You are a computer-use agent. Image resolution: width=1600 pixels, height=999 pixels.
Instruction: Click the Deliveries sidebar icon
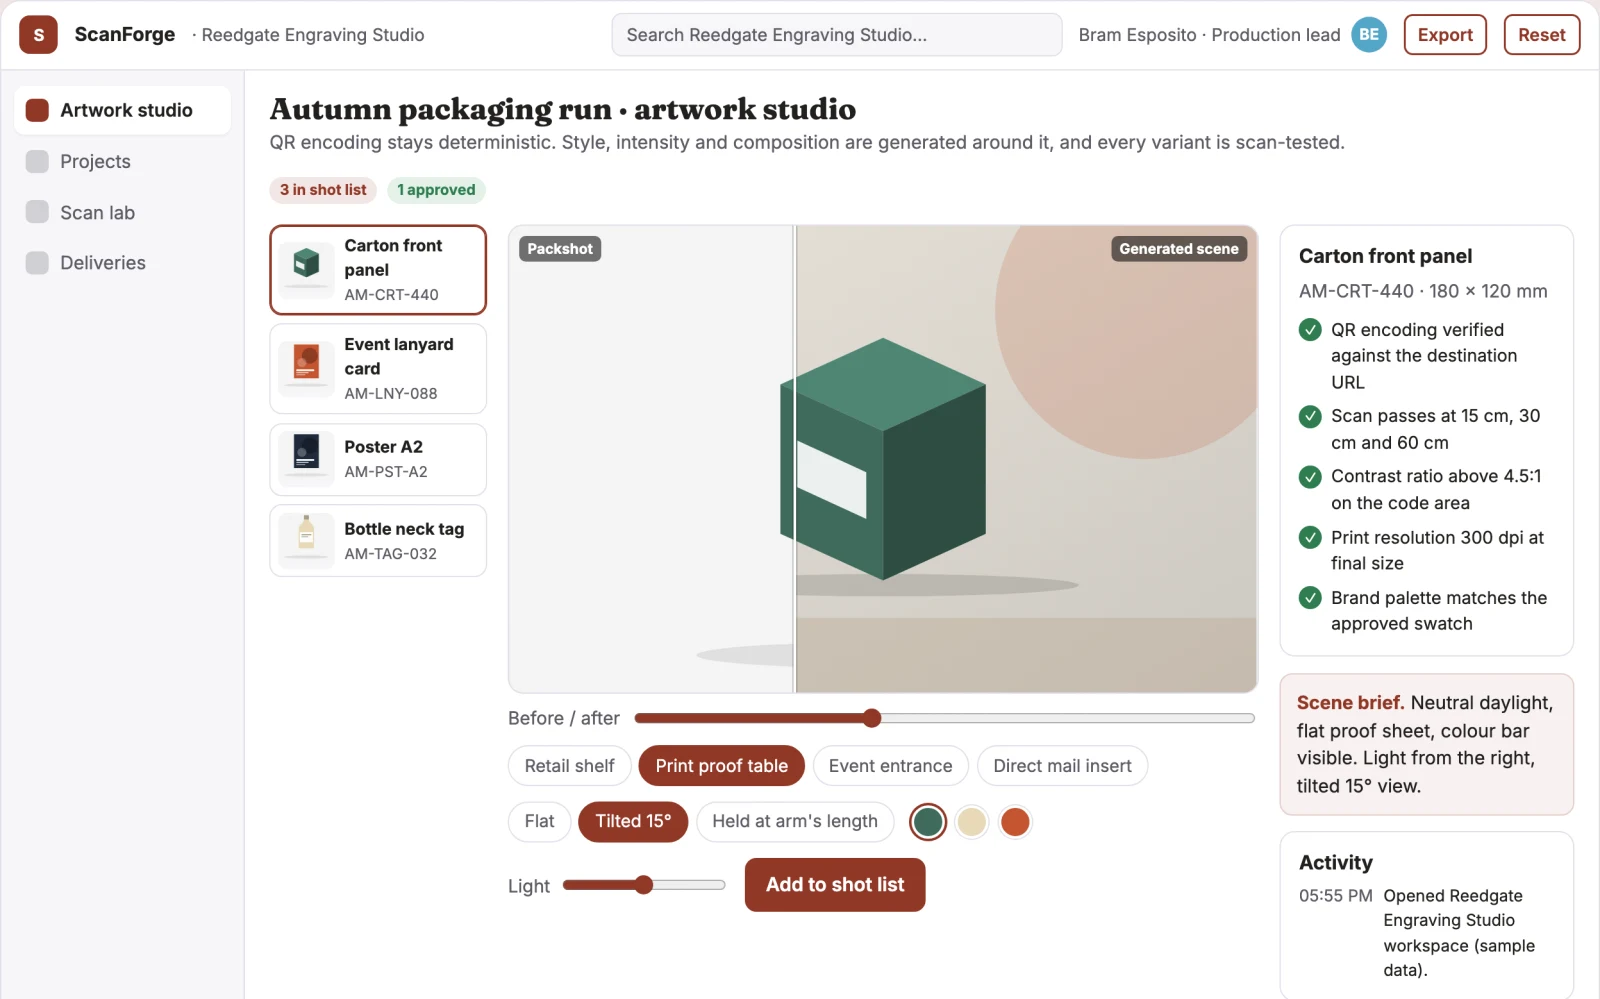click(37, 262)
